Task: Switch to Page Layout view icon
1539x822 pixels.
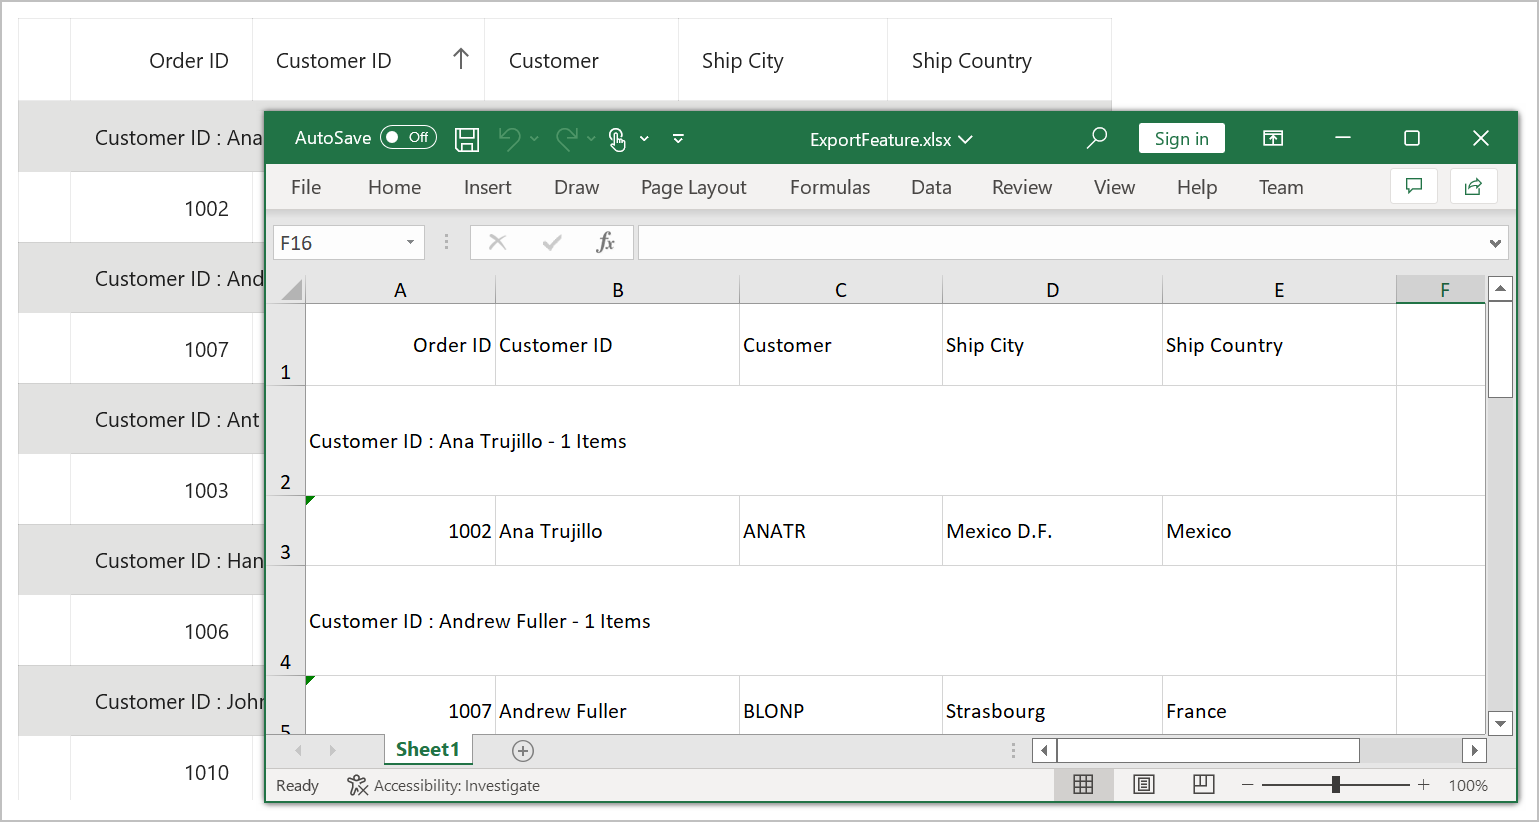Action: (1144, 785)
